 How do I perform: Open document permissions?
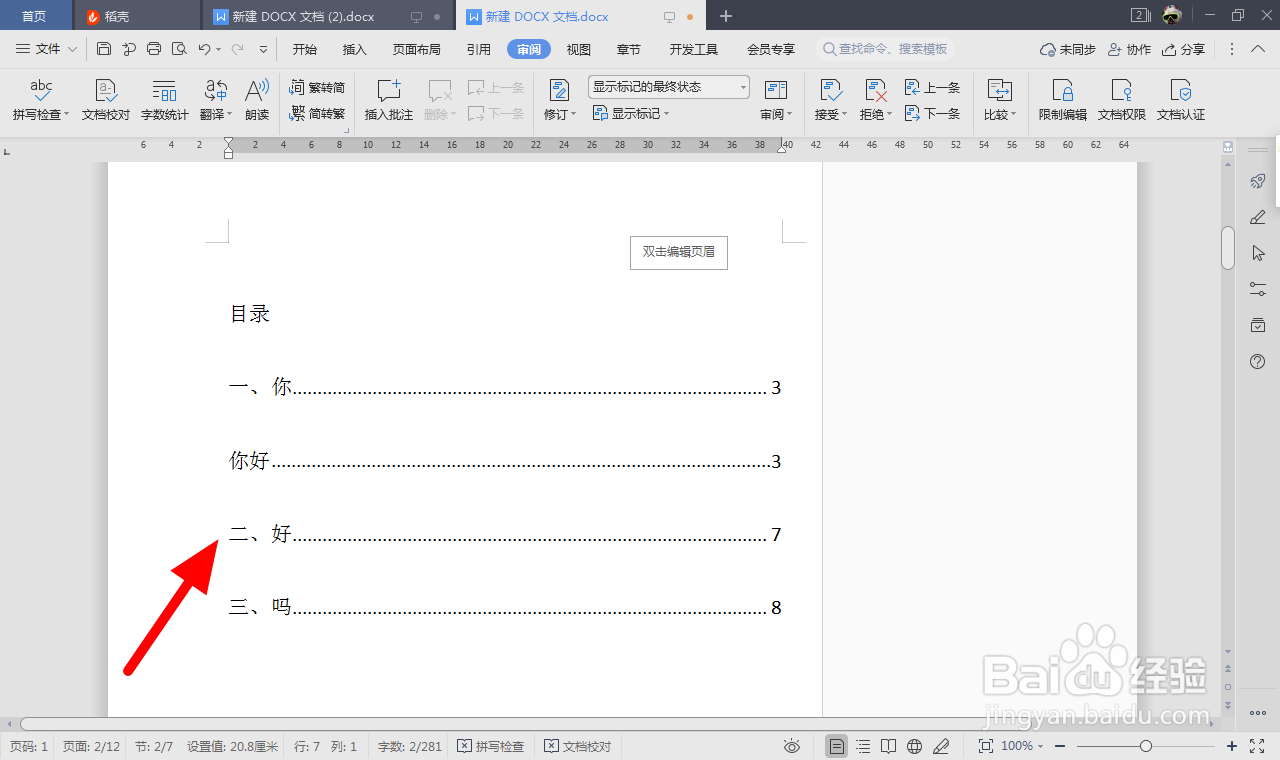[1122, 100]
